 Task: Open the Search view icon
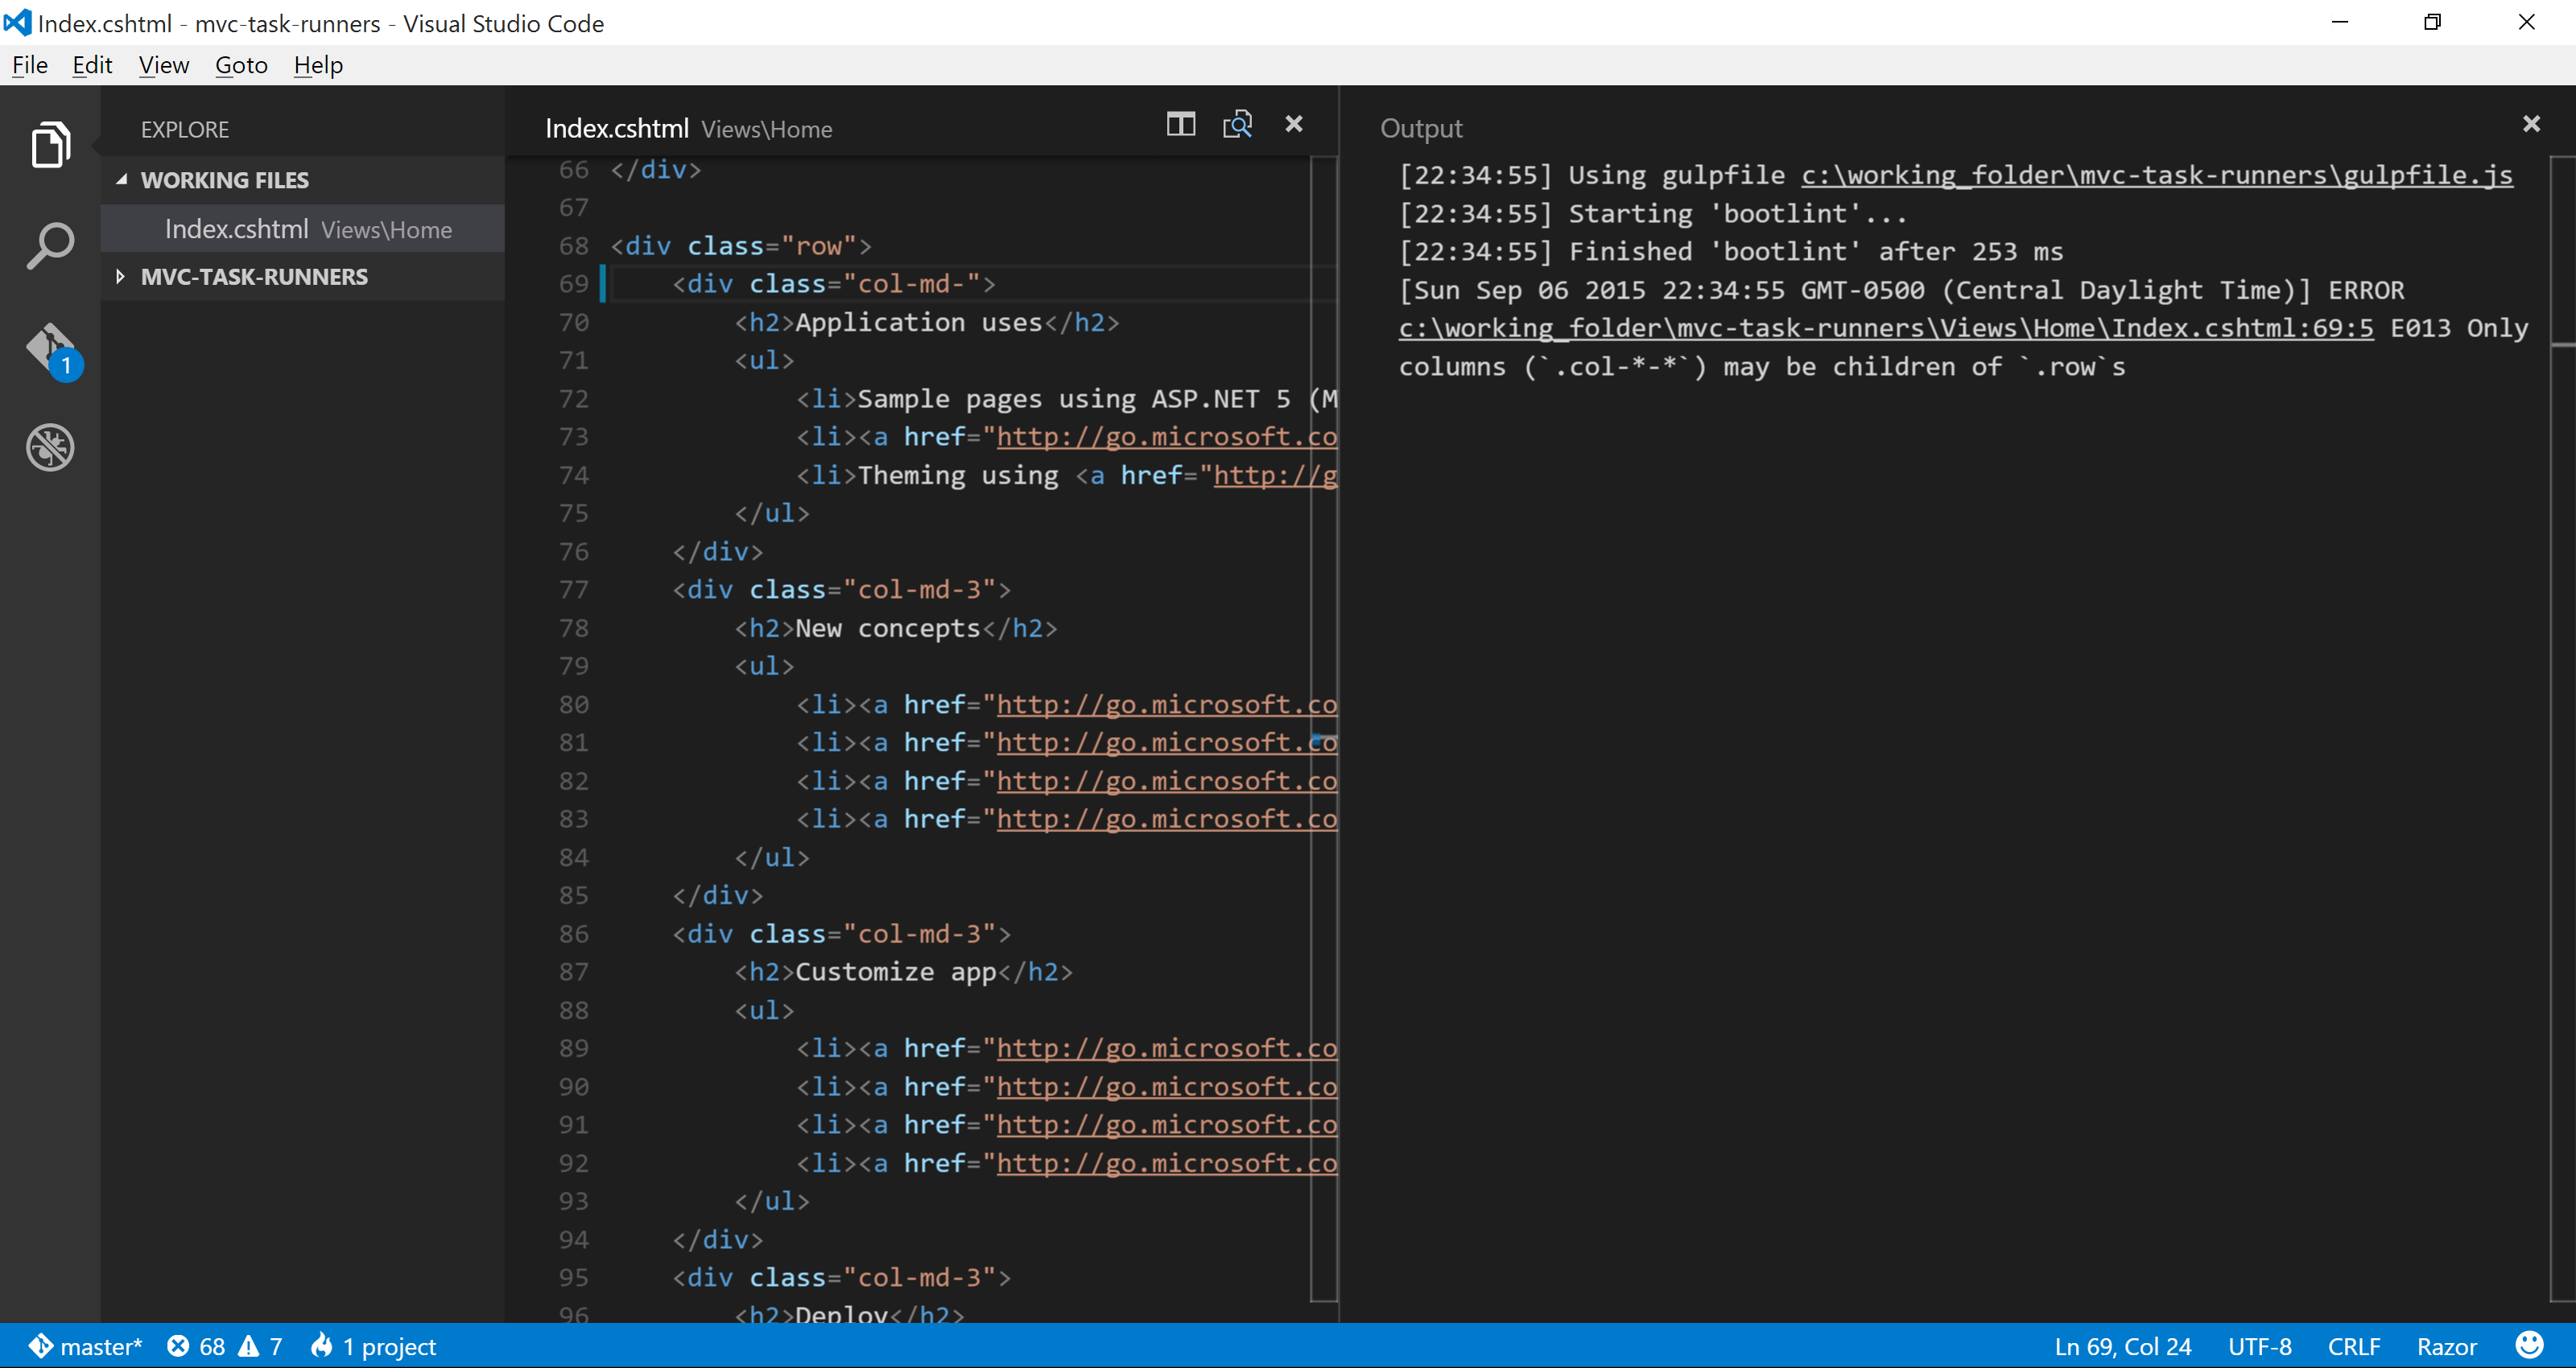pyautogui.click(x=50, y=246)
